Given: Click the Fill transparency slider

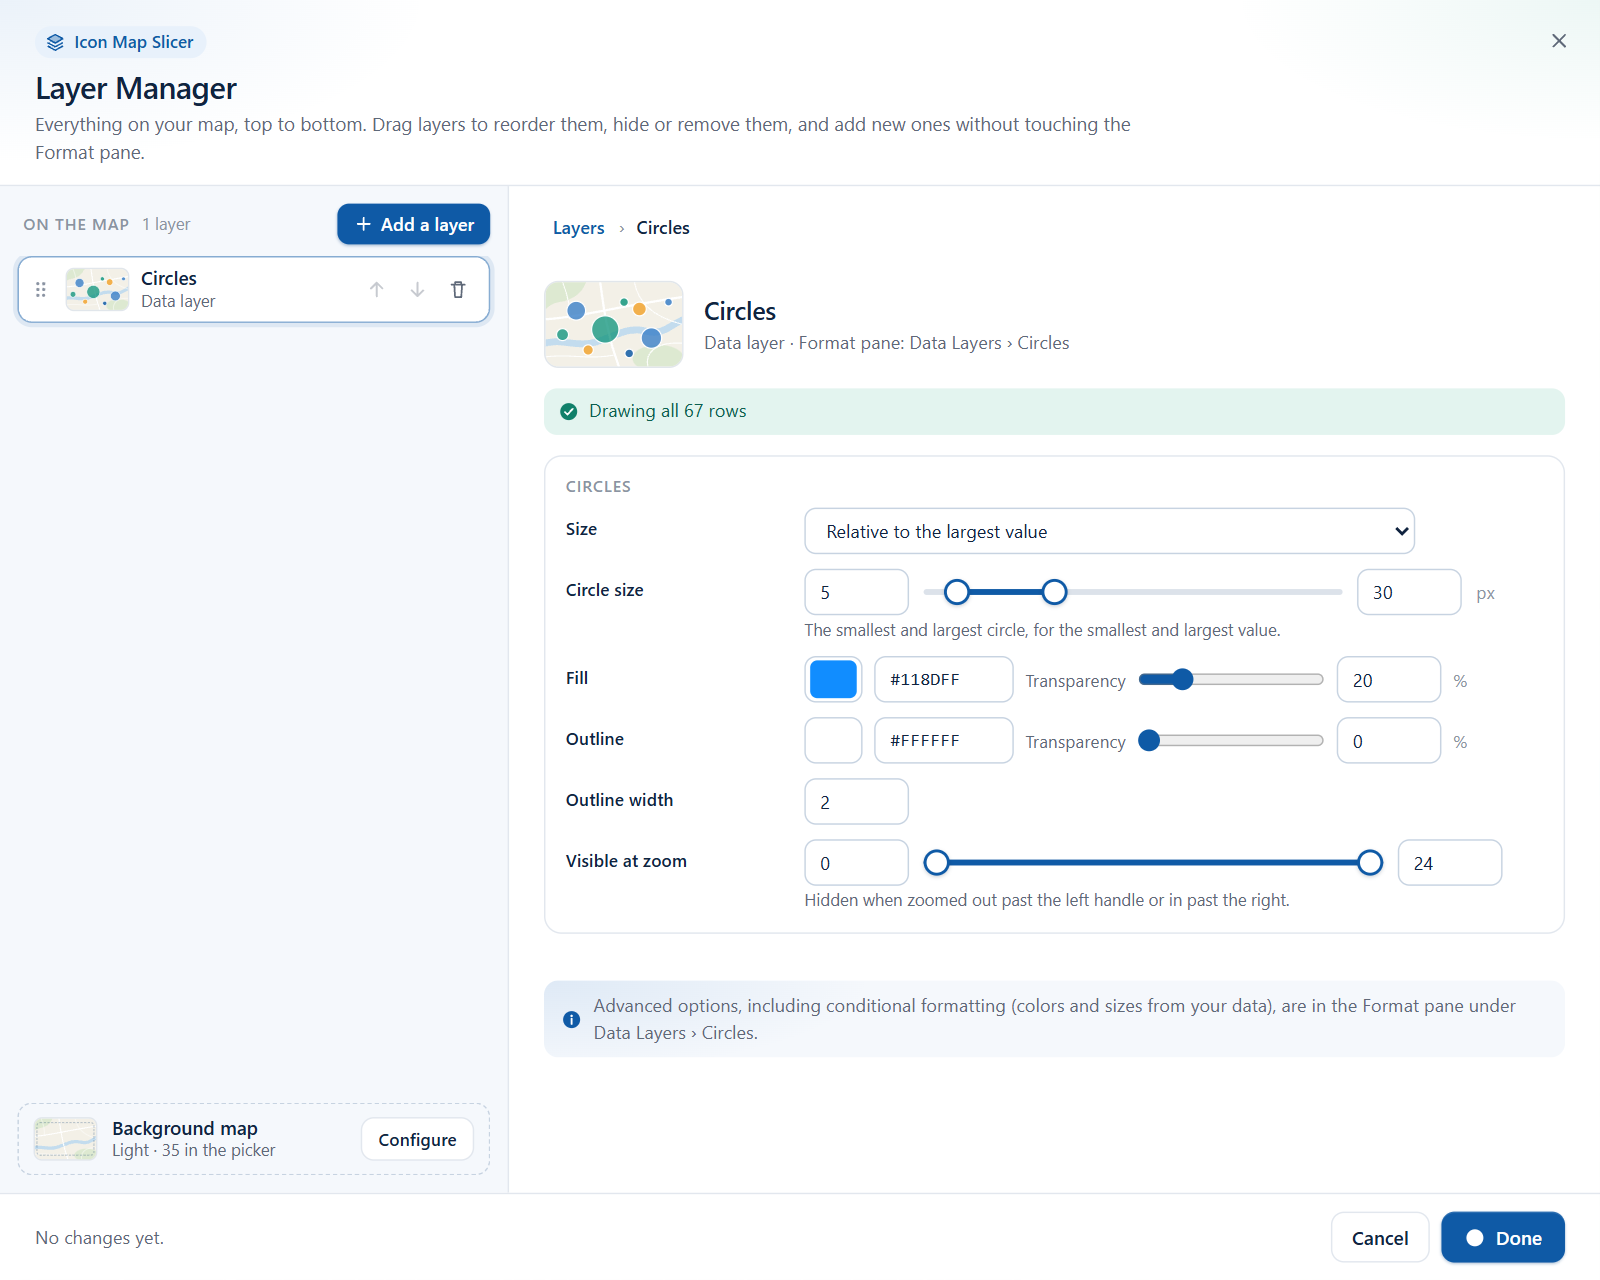Looking at the screenshot, I should coord(1231,680).
